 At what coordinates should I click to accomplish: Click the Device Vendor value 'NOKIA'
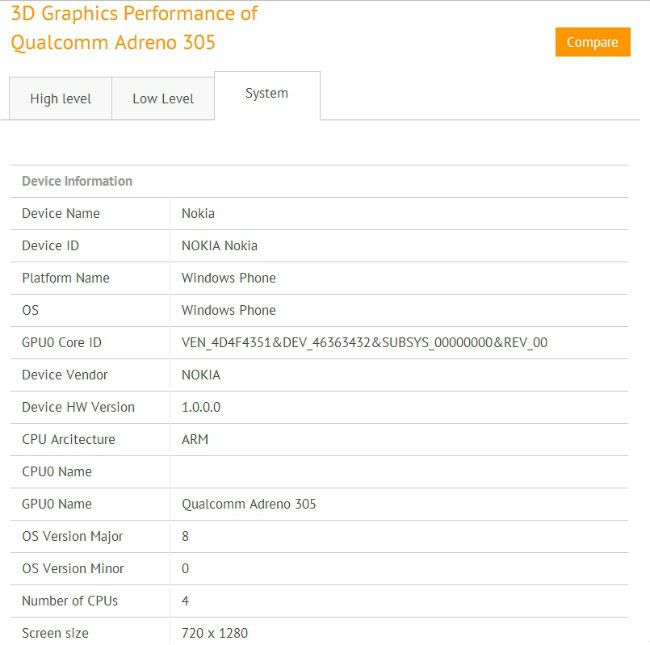point(201,375)
